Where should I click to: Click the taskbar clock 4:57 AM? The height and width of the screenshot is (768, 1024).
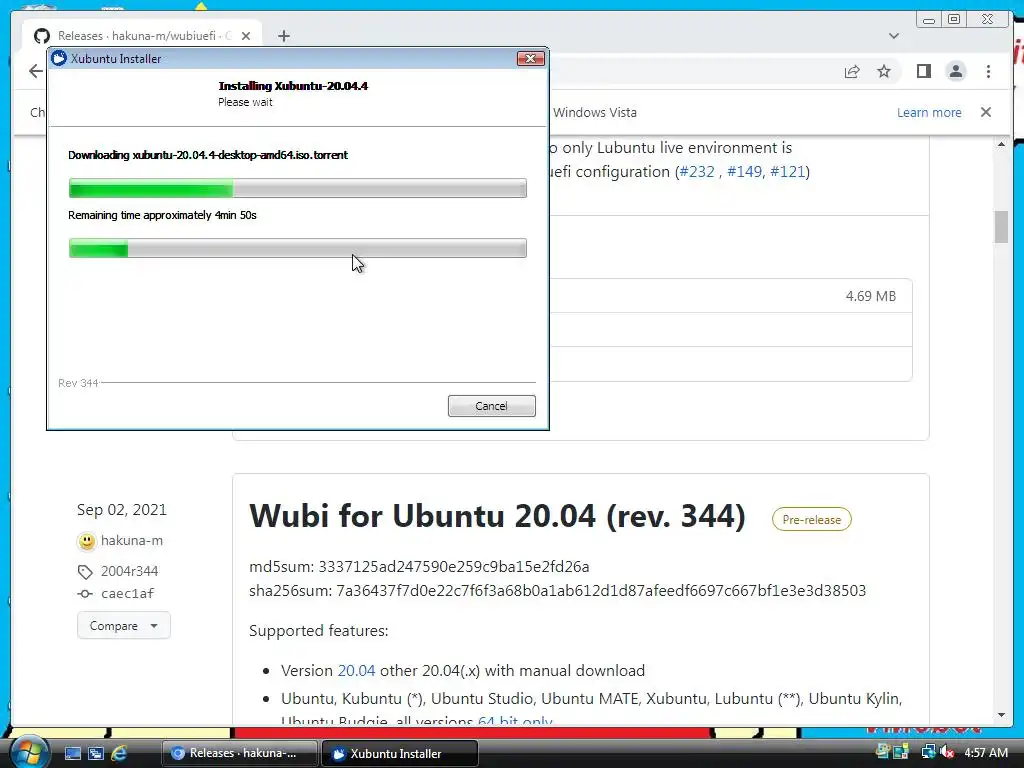tap(985, 753)
